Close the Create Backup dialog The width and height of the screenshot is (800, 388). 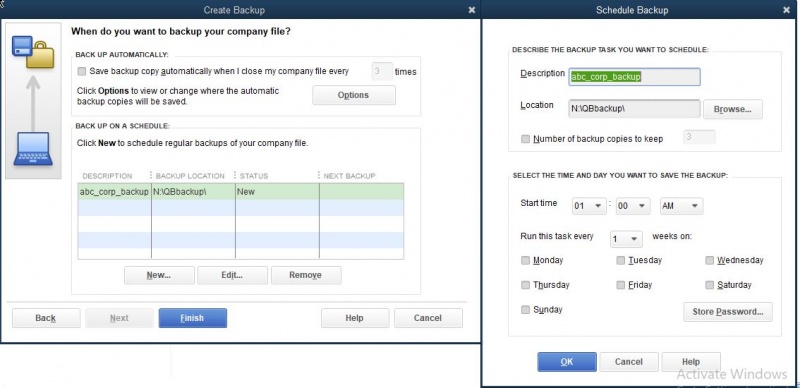[x=471, y=10]
